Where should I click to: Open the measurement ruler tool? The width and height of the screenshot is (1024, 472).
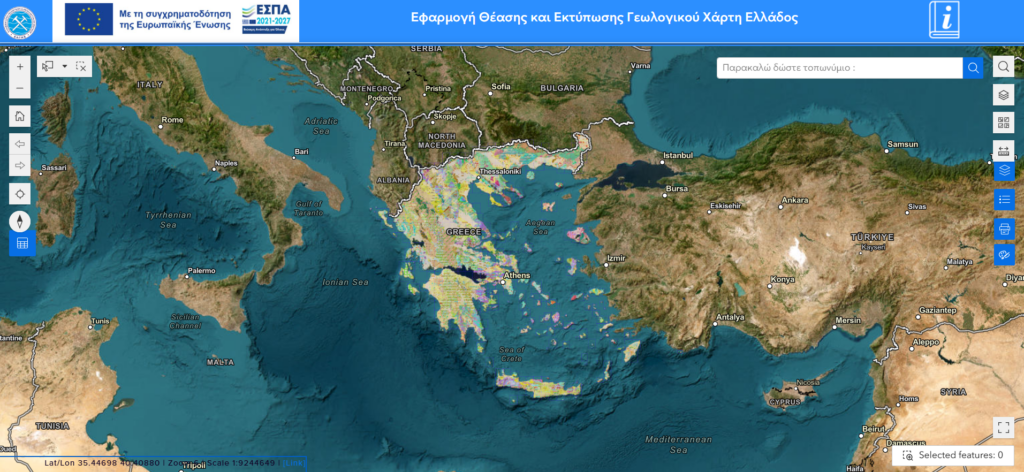(1004, 149)
